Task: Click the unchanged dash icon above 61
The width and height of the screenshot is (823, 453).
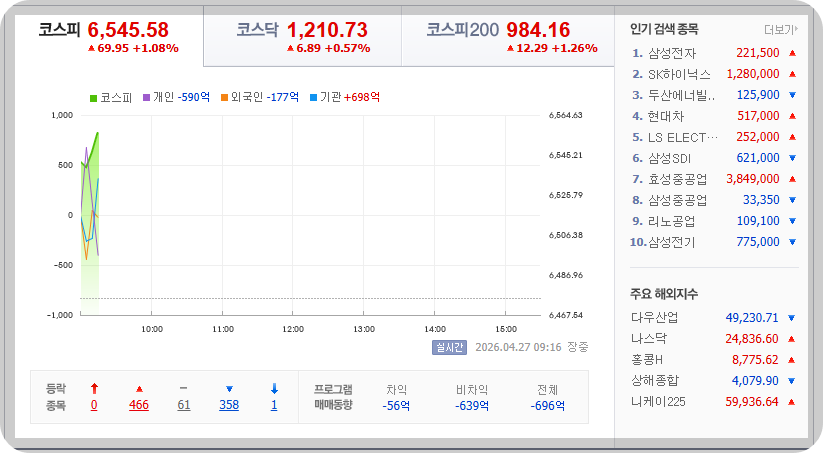Action: pos(183,388)
